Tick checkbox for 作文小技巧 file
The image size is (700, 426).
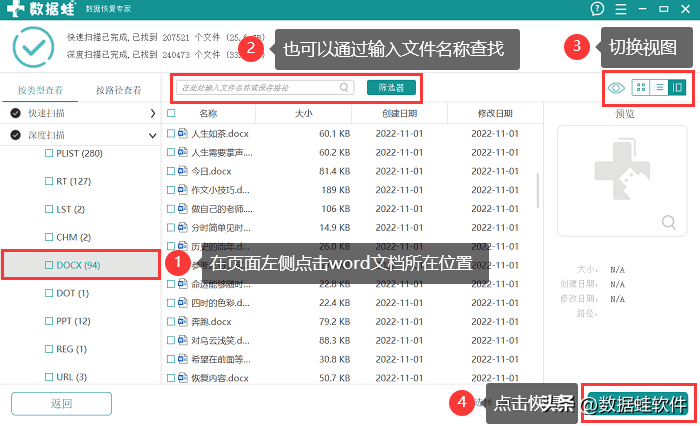coord(171,190)
